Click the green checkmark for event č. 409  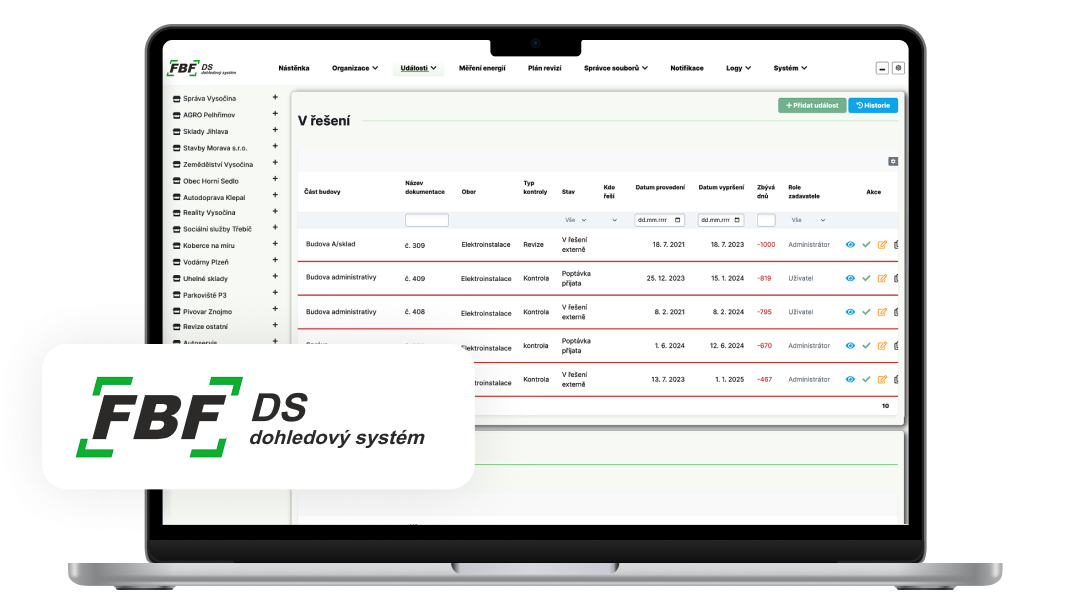click(x=866, y=278)
